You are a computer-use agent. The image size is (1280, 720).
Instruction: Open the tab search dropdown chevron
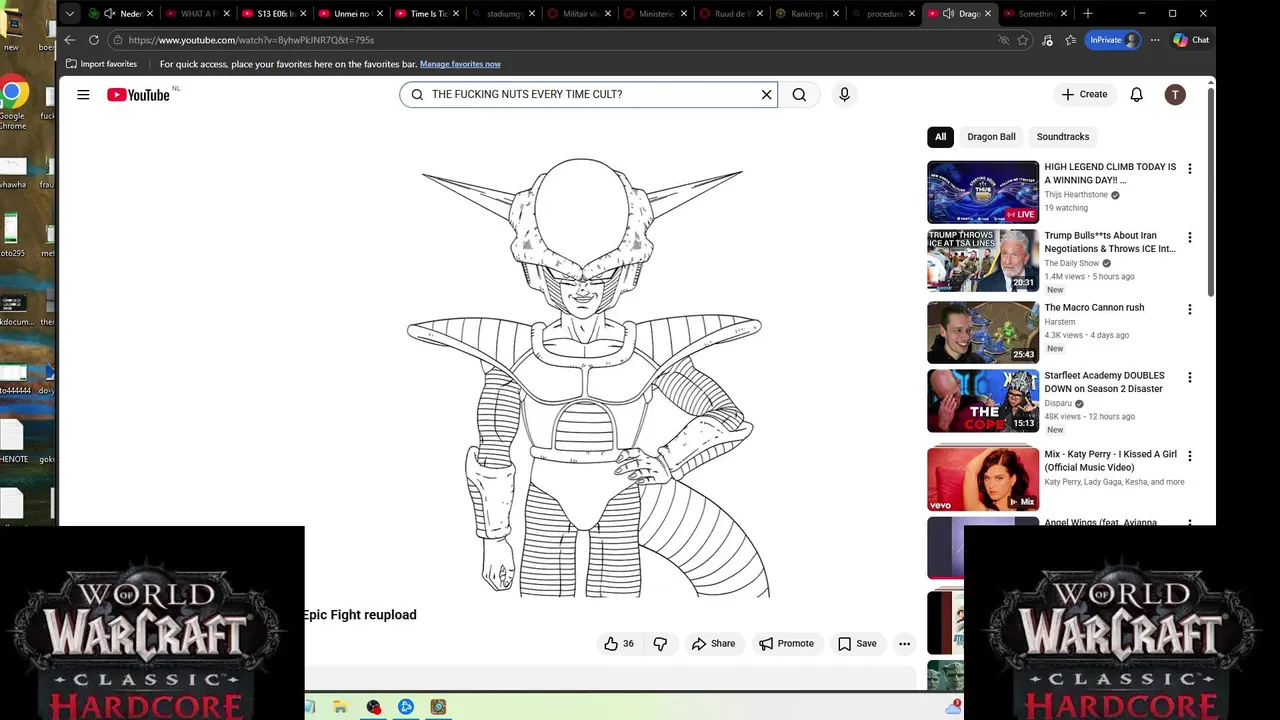[x=69, y=14]
